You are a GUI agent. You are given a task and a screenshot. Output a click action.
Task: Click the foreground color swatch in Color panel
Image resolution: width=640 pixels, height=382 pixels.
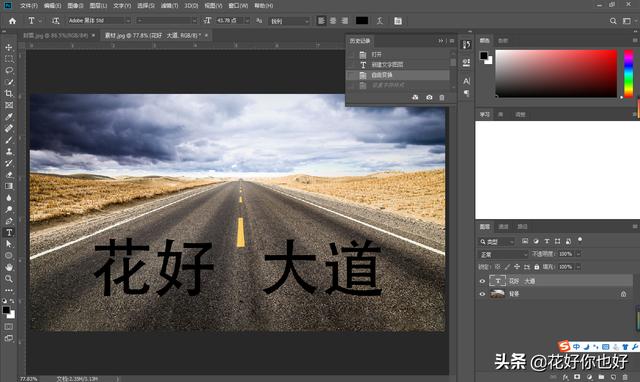click(484, 56)
